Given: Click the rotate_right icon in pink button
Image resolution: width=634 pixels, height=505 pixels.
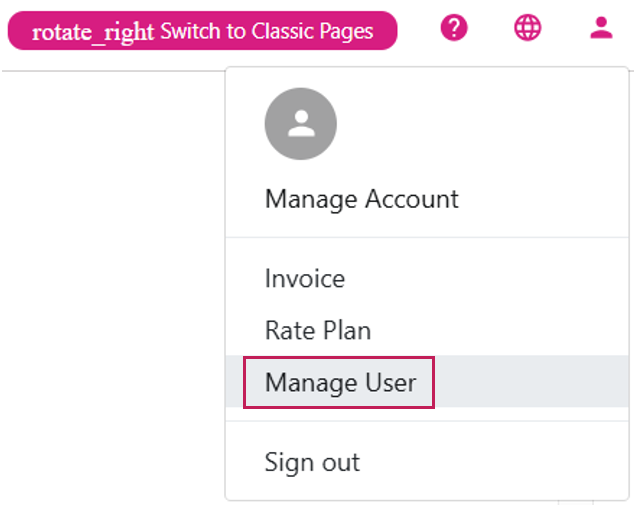Looking at the screenshot, I should tap(93, 32).
